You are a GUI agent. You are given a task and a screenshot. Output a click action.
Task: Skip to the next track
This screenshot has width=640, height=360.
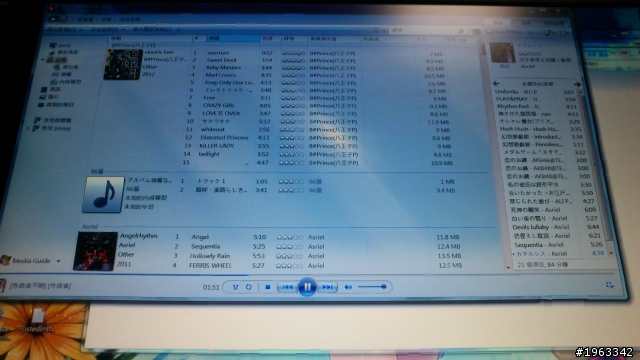click(x=327, y=287)
